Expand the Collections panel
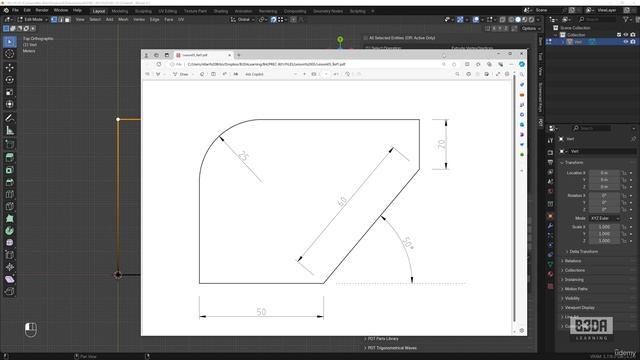 [x=574, y=270]
